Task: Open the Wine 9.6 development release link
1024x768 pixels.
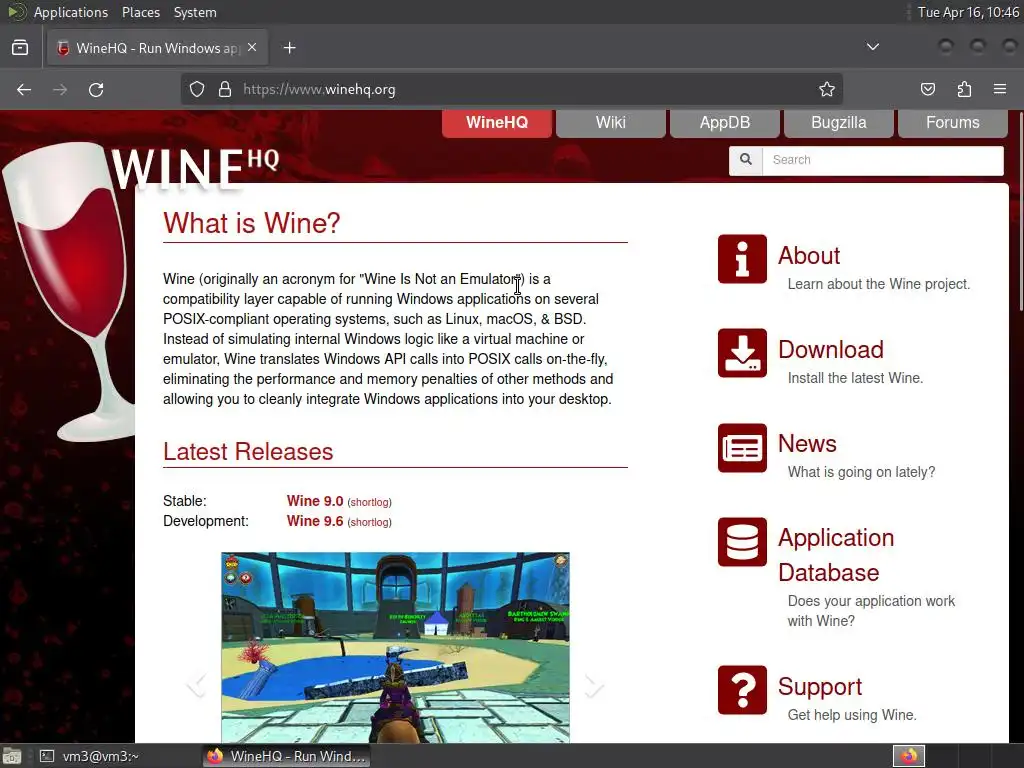Action: click(315, 521)
